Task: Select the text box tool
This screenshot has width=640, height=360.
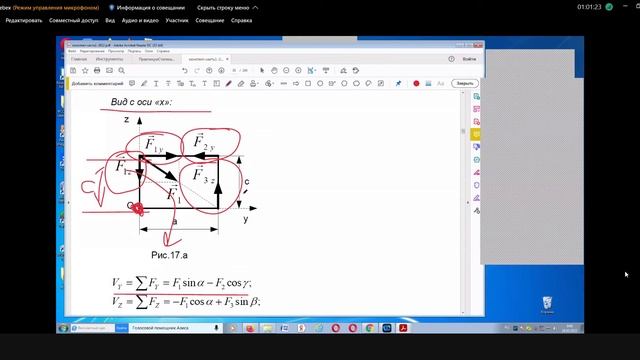Action: [x=217, y=83]
